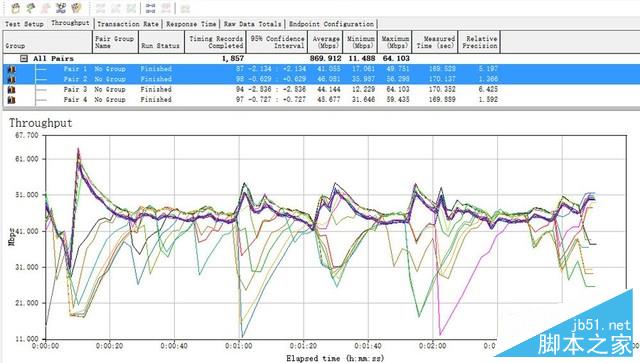
Task: Click the 61.000 peak in the Throughput graph
Action: click(78, 150)
